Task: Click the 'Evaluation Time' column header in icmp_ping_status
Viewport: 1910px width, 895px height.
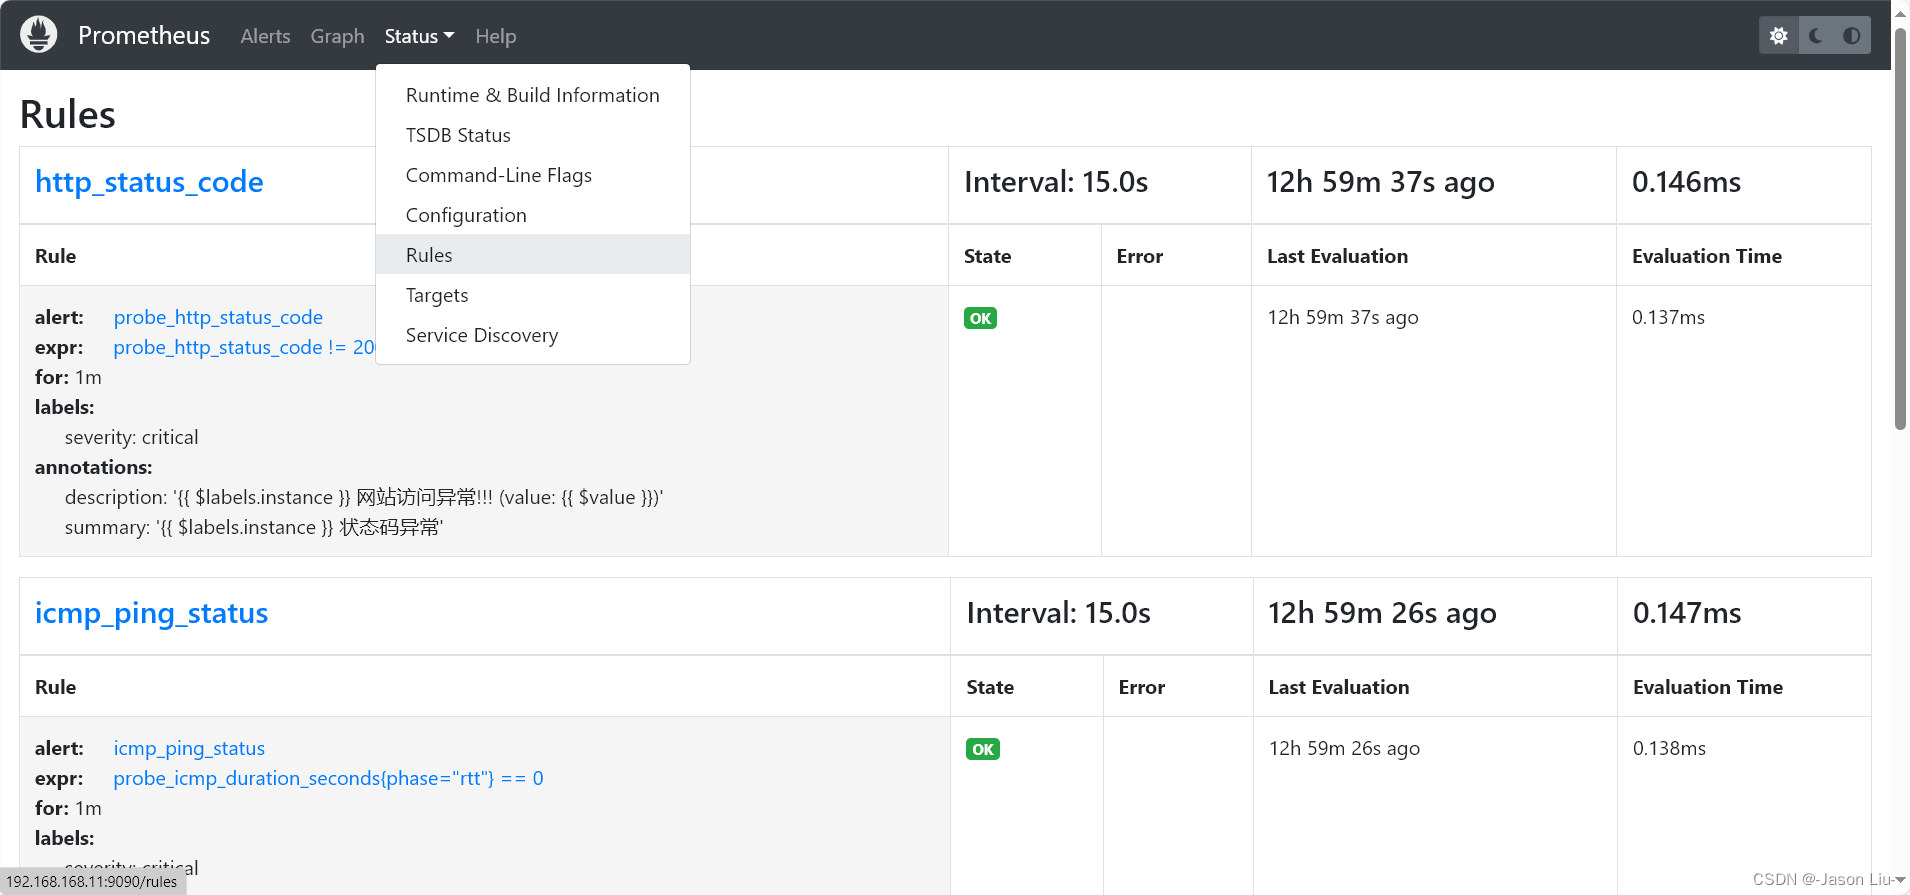Action: point(1708,687)
